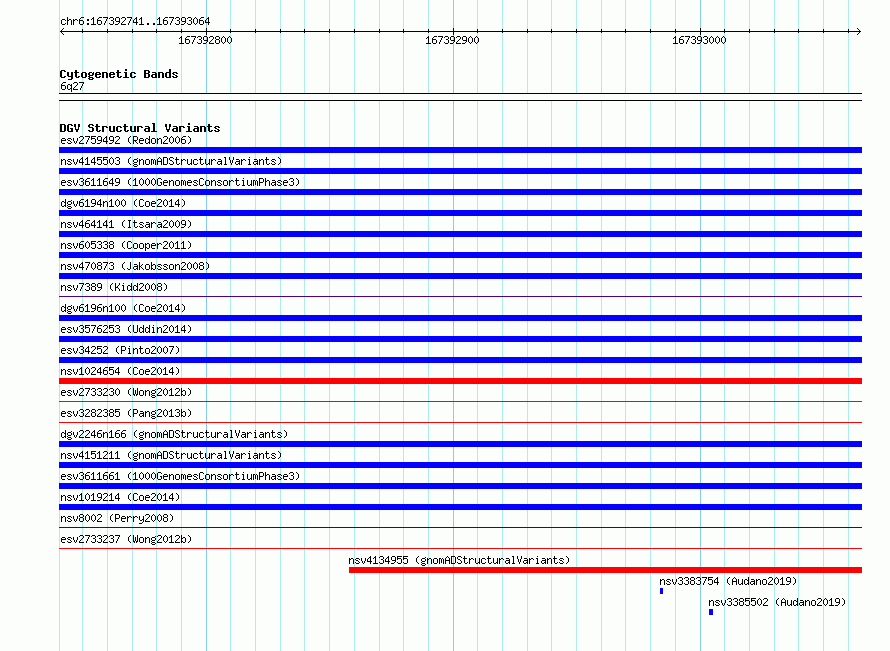Select the nsv464141 (Itsara2009) label
This screenshot has width=890, height=651.
(126, 224)
